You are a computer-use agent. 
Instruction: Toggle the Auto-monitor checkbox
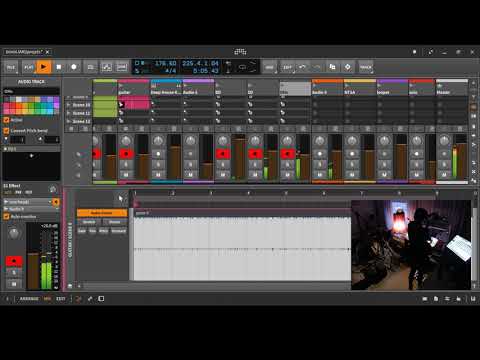(x=6, y=217)
